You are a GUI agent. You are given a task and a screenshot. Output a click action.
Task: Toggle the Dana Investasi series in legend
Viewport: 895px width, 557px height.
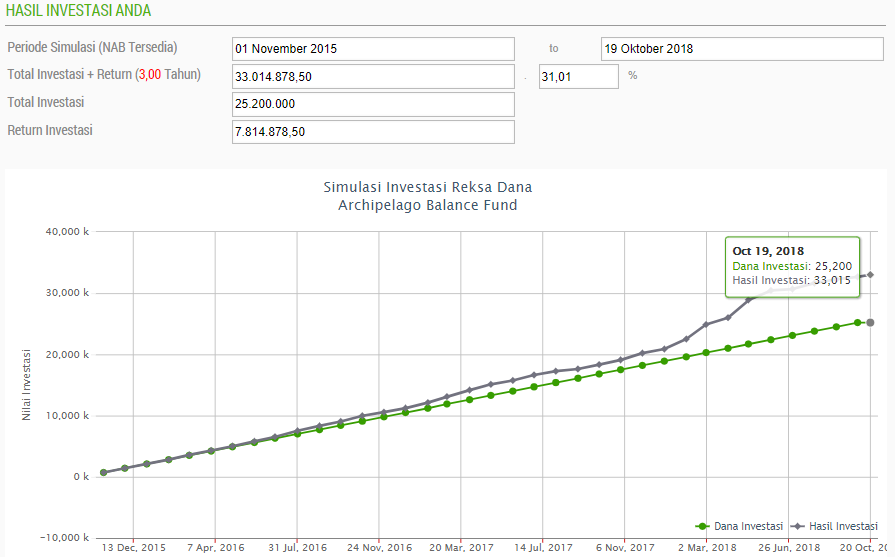tap(735, 526)
